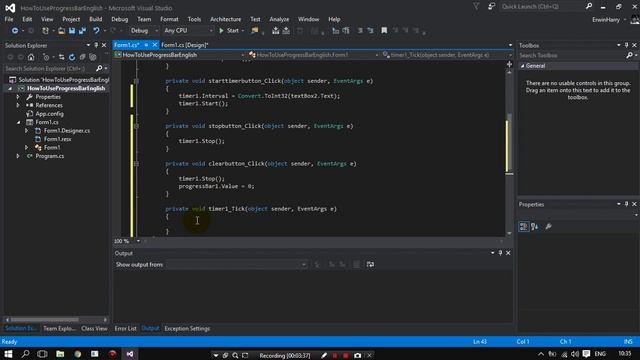Click the Save file toolbar icon
640x360 pixels.
pyautogui.click(x=72, y=31)
